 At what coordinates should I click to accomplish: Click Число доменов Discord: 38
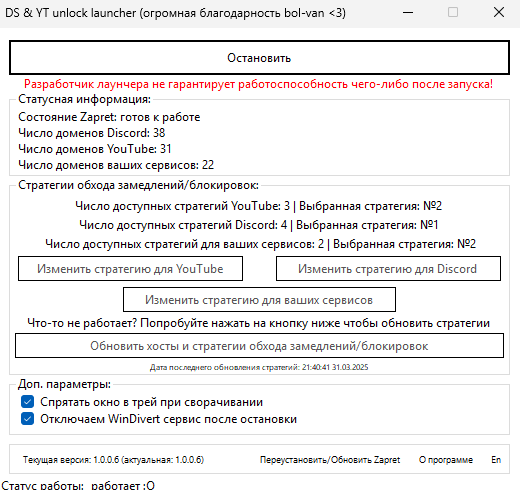(x=92, y=133)
